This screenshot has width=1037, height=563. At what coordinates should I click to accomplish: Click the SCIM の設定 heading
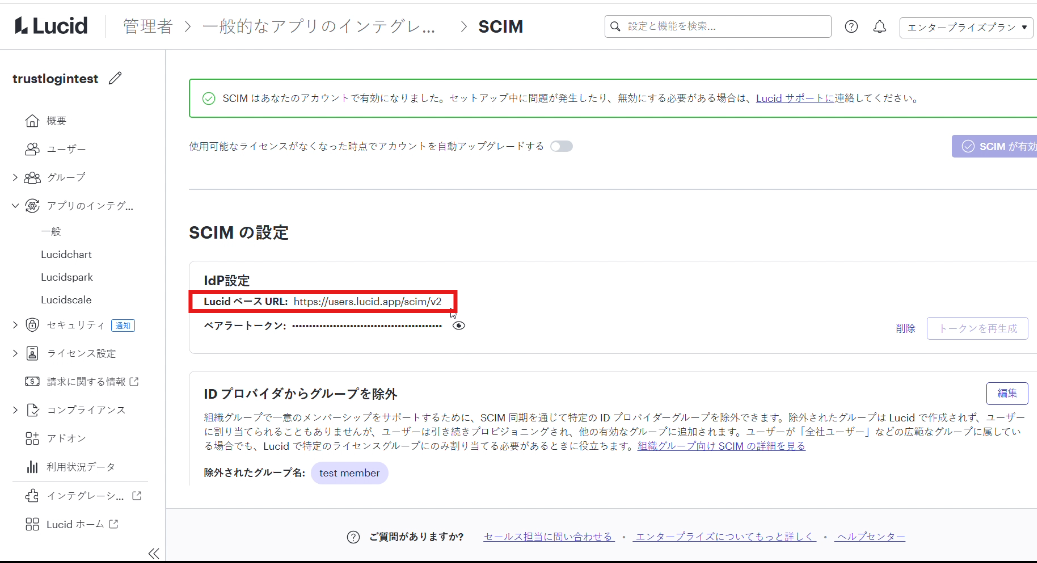pyautogui.click(x=239, y=233)
